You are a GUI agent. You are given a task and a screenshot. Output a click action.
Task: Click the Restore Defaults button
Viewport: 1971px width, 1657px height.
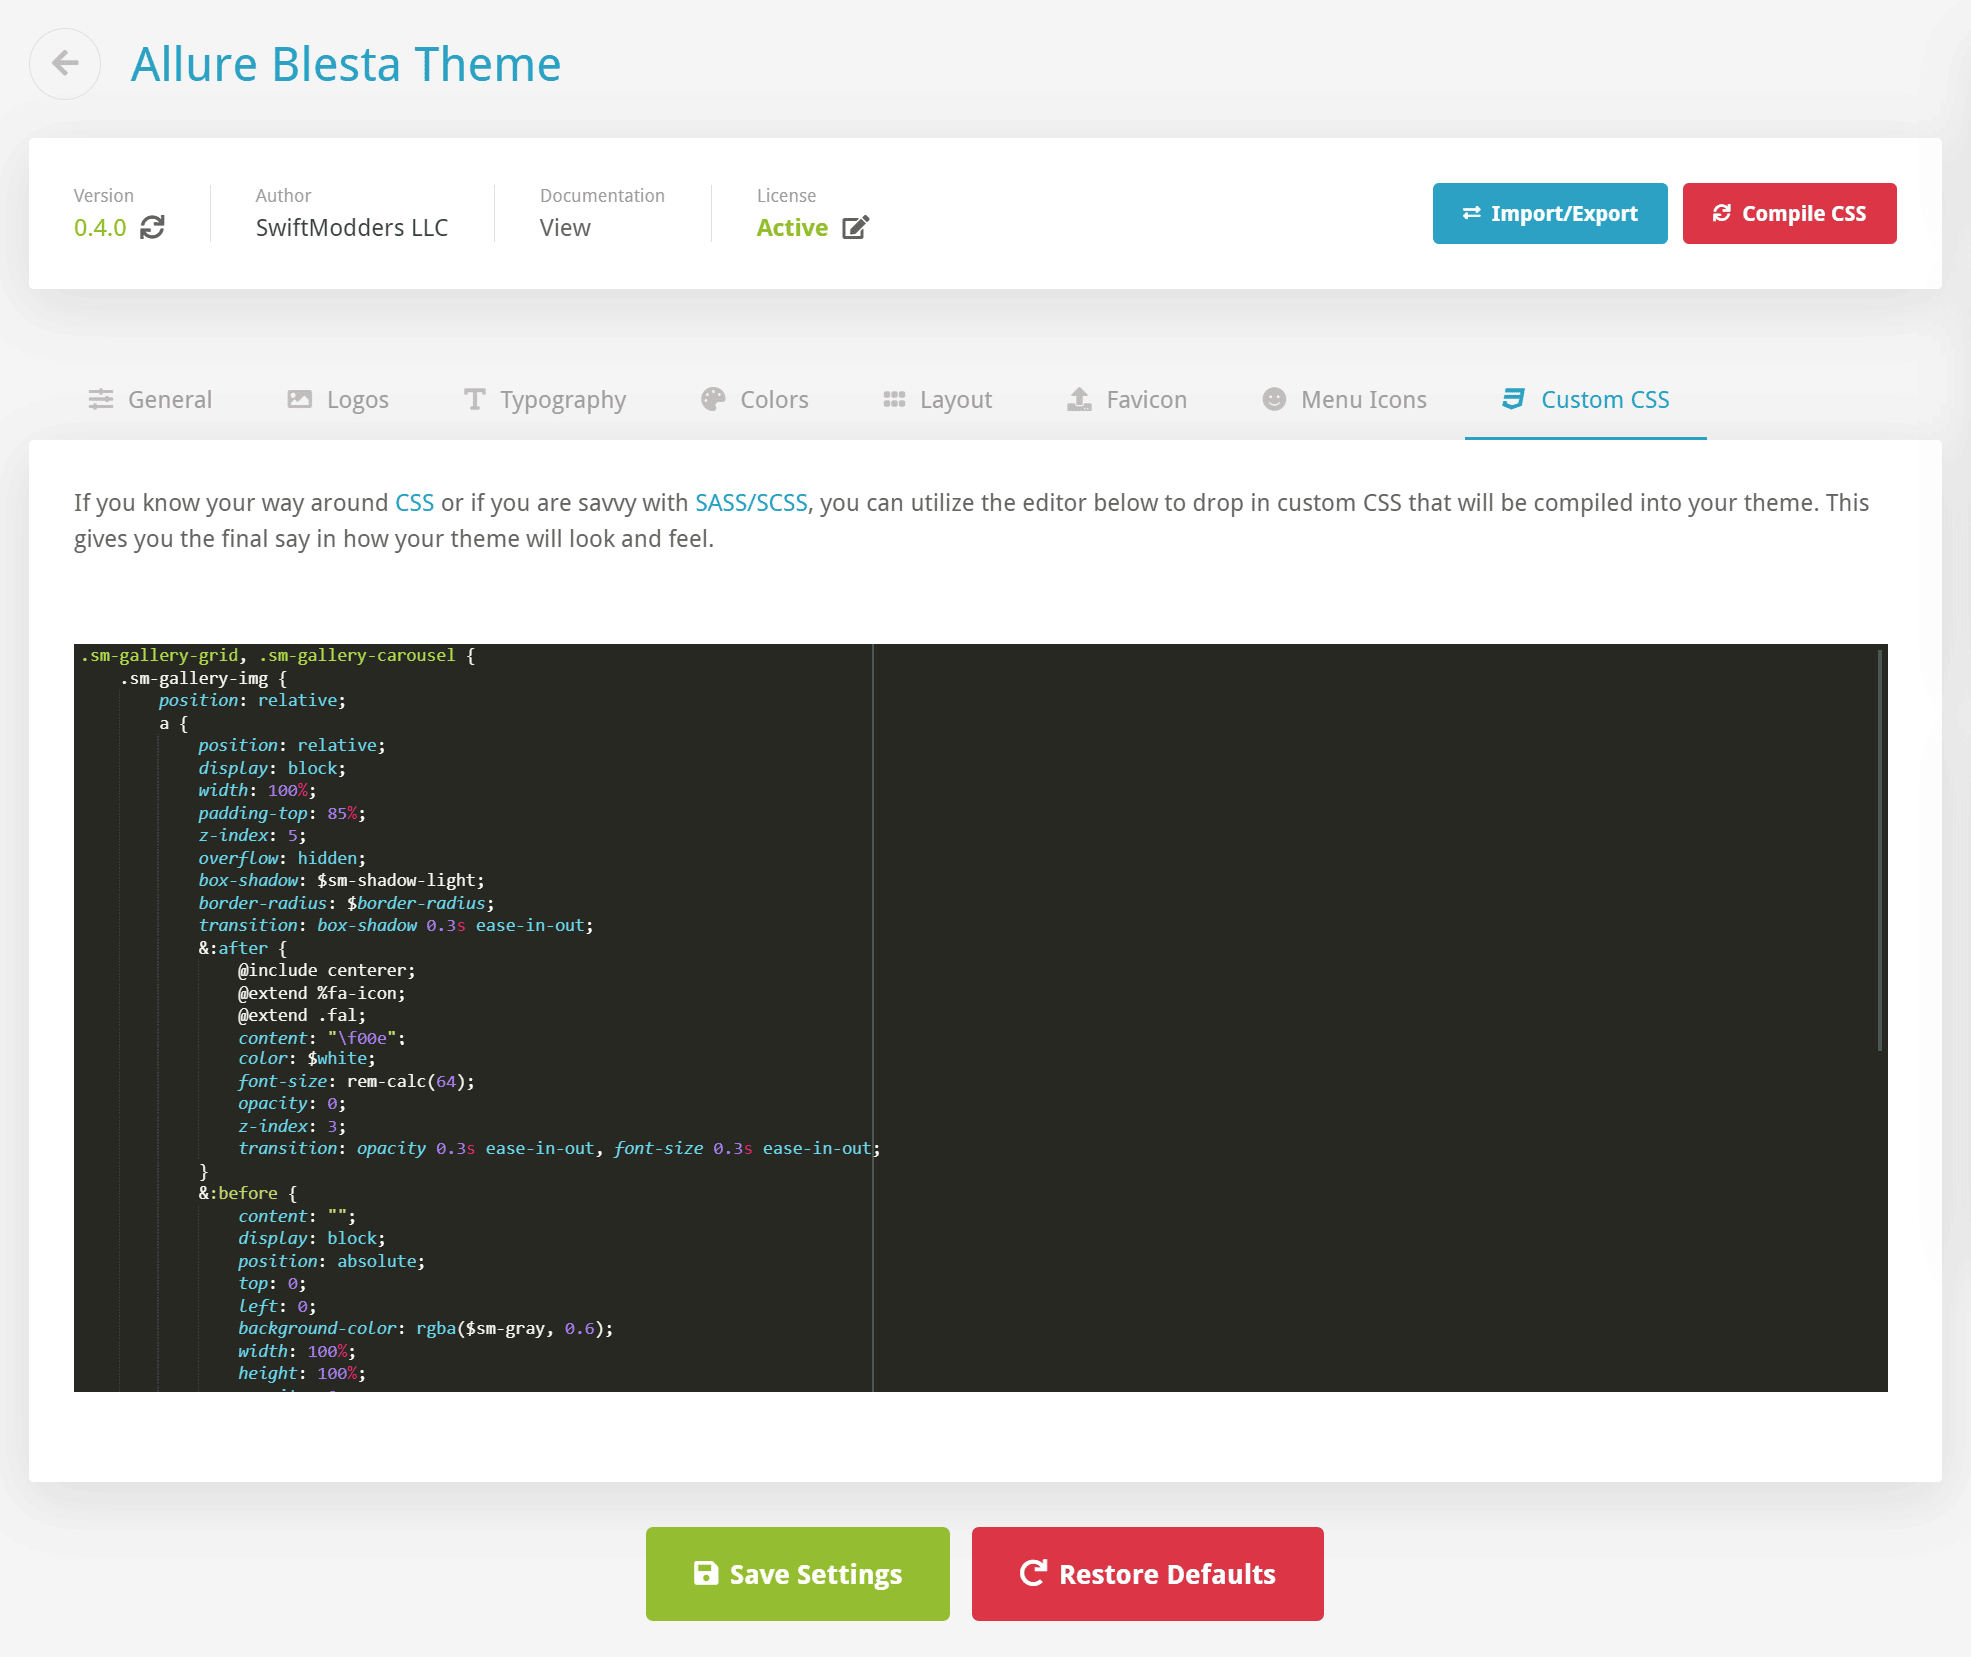(x=1148, y=1573)
